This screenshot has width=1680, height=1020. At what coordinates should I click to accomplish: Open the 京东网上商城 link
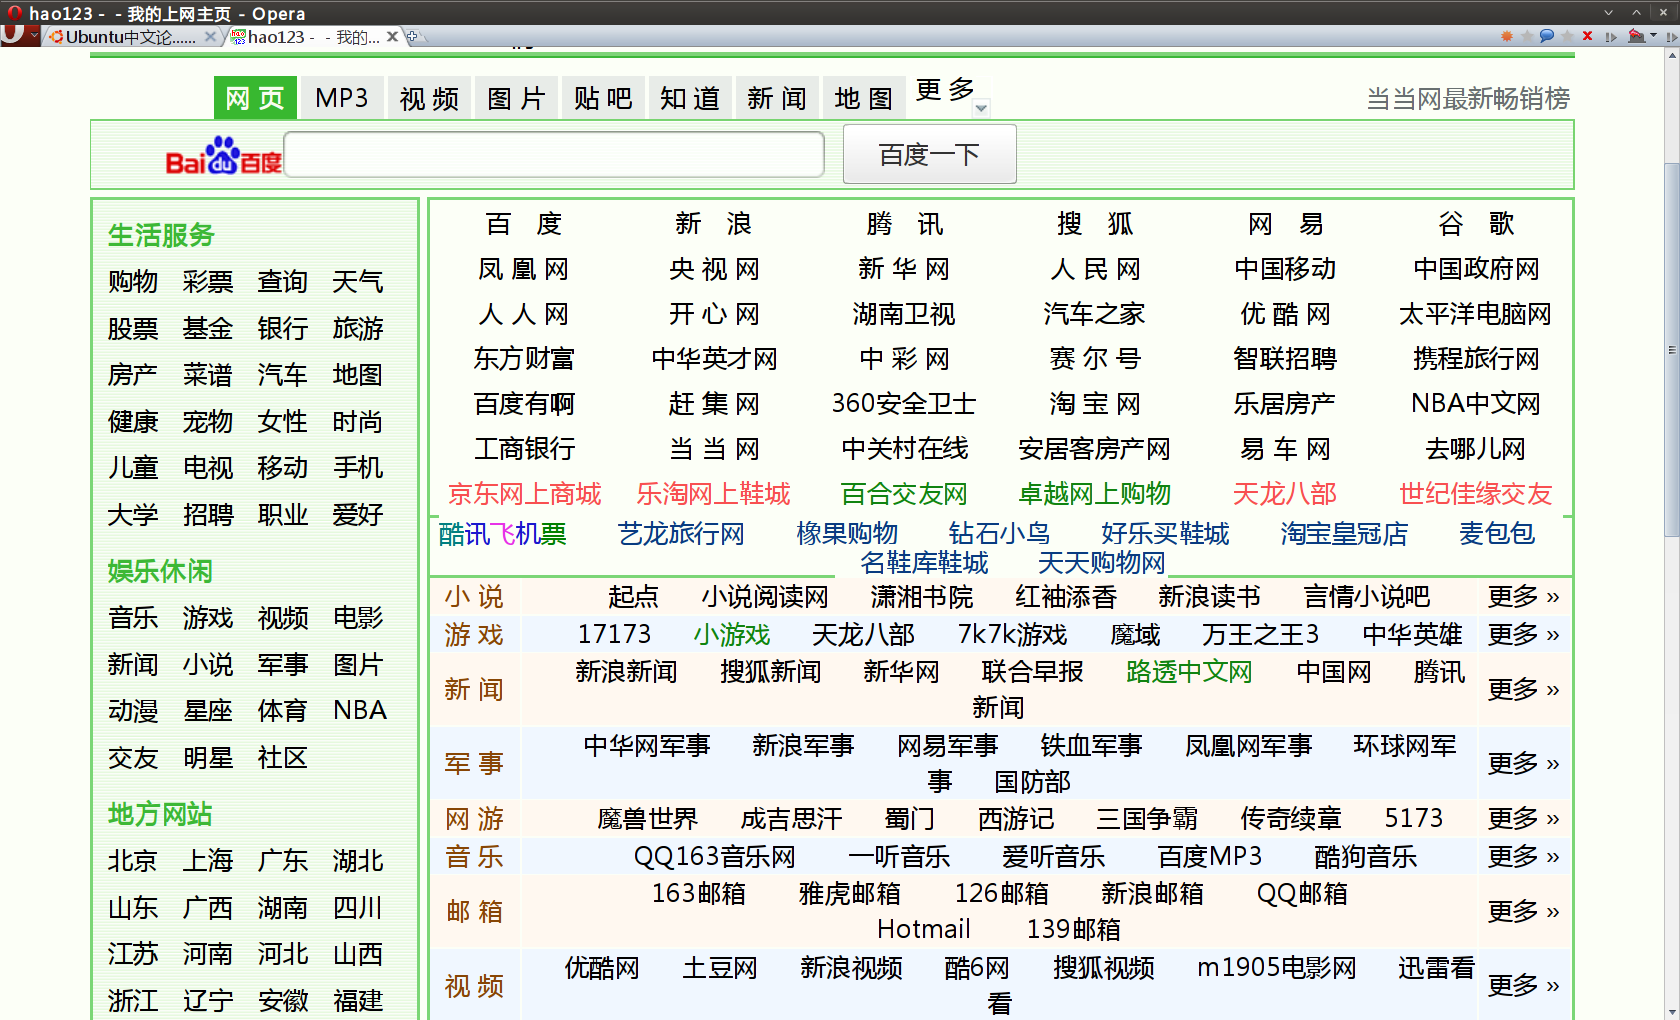(524, 493)
